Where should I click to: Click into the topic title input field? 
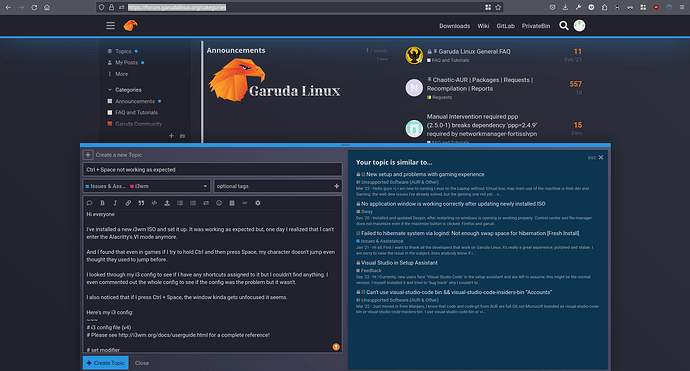tap(213, 169)
